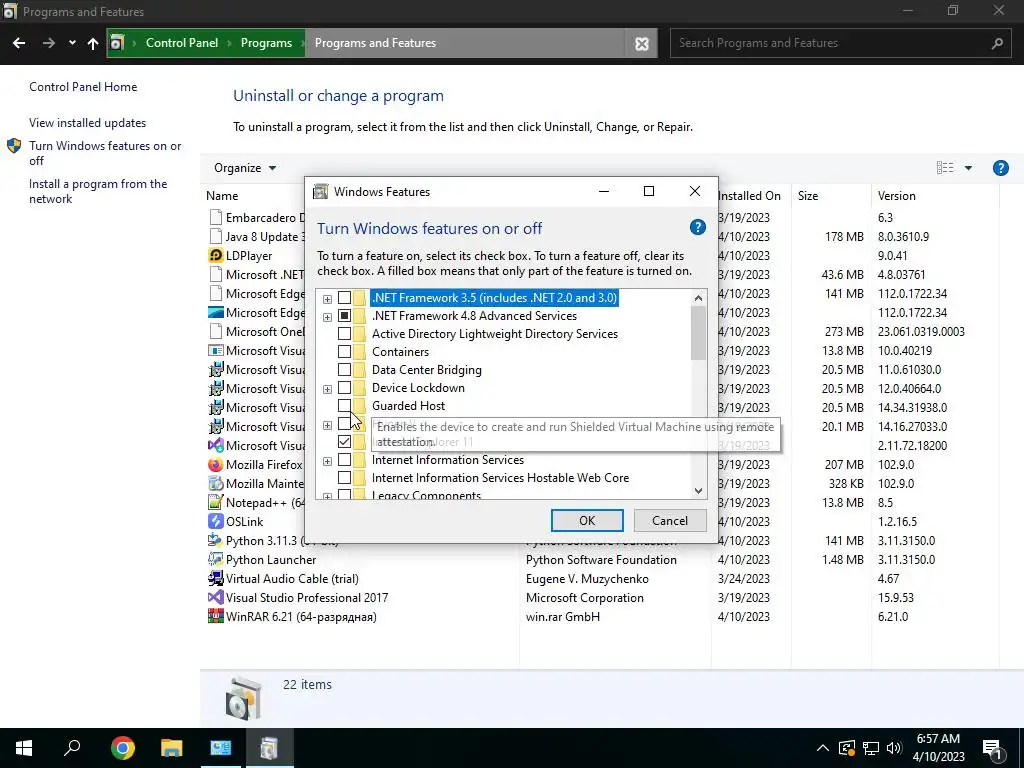Expand the Device Lockdown node
The width and height of the screenshot is (1024, 768).
[x=327, y=389]
